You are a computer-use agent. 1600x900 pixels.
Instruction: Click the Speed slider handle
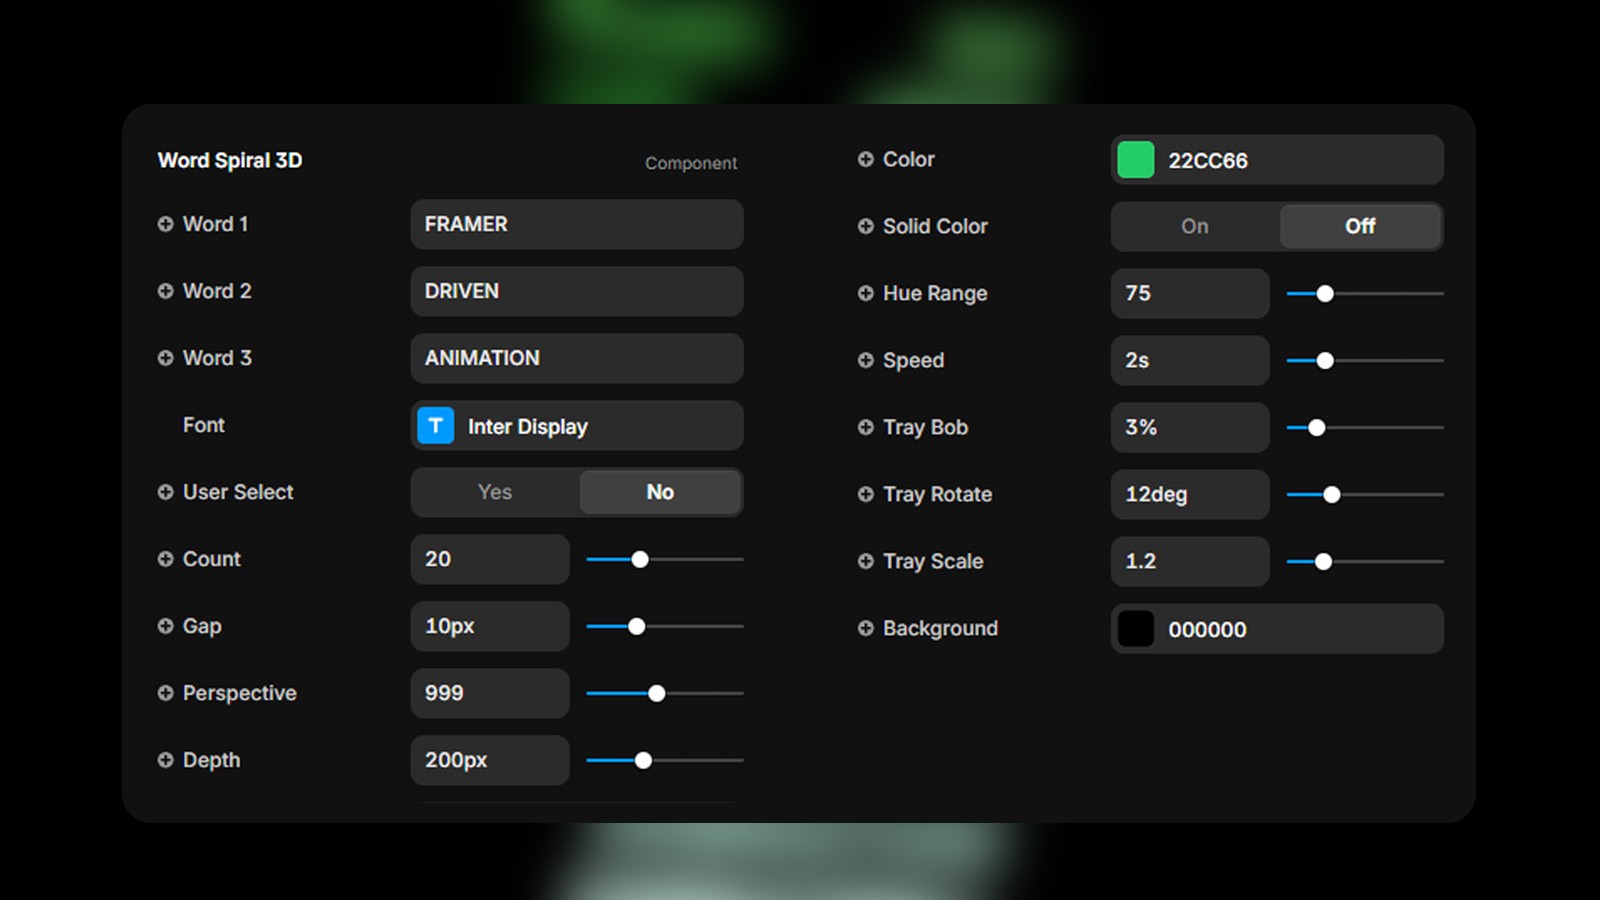tap(1325, 360)
